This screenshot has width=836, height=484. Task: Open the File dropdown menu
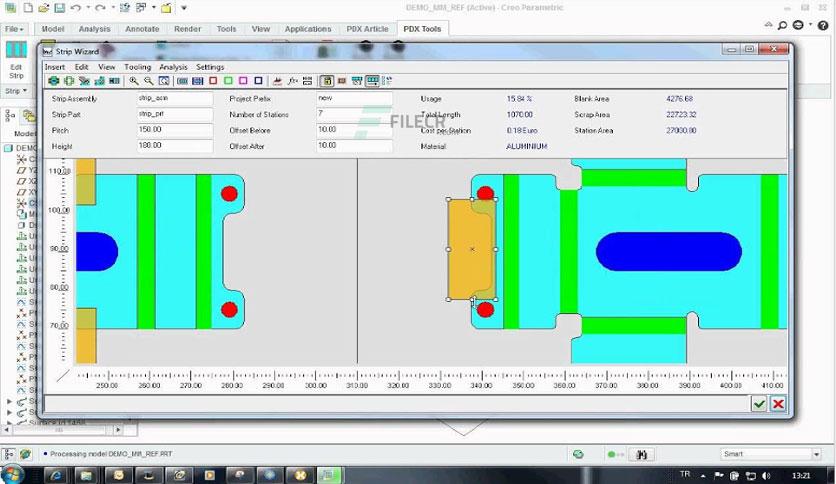tap(14, 29)
